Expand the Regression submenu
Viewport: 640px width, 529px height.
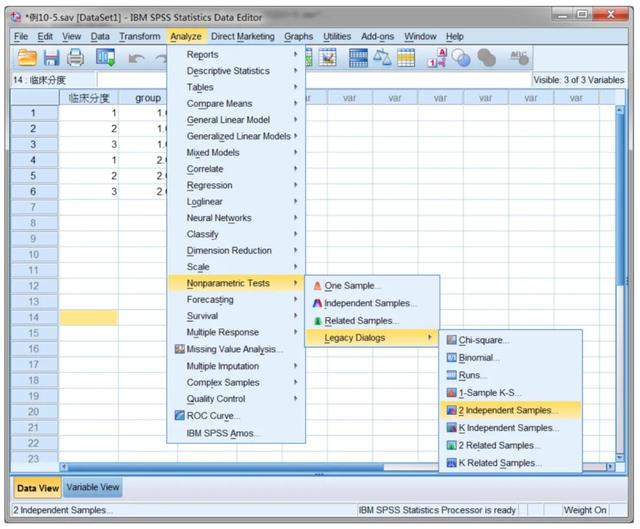pos(236,185)
